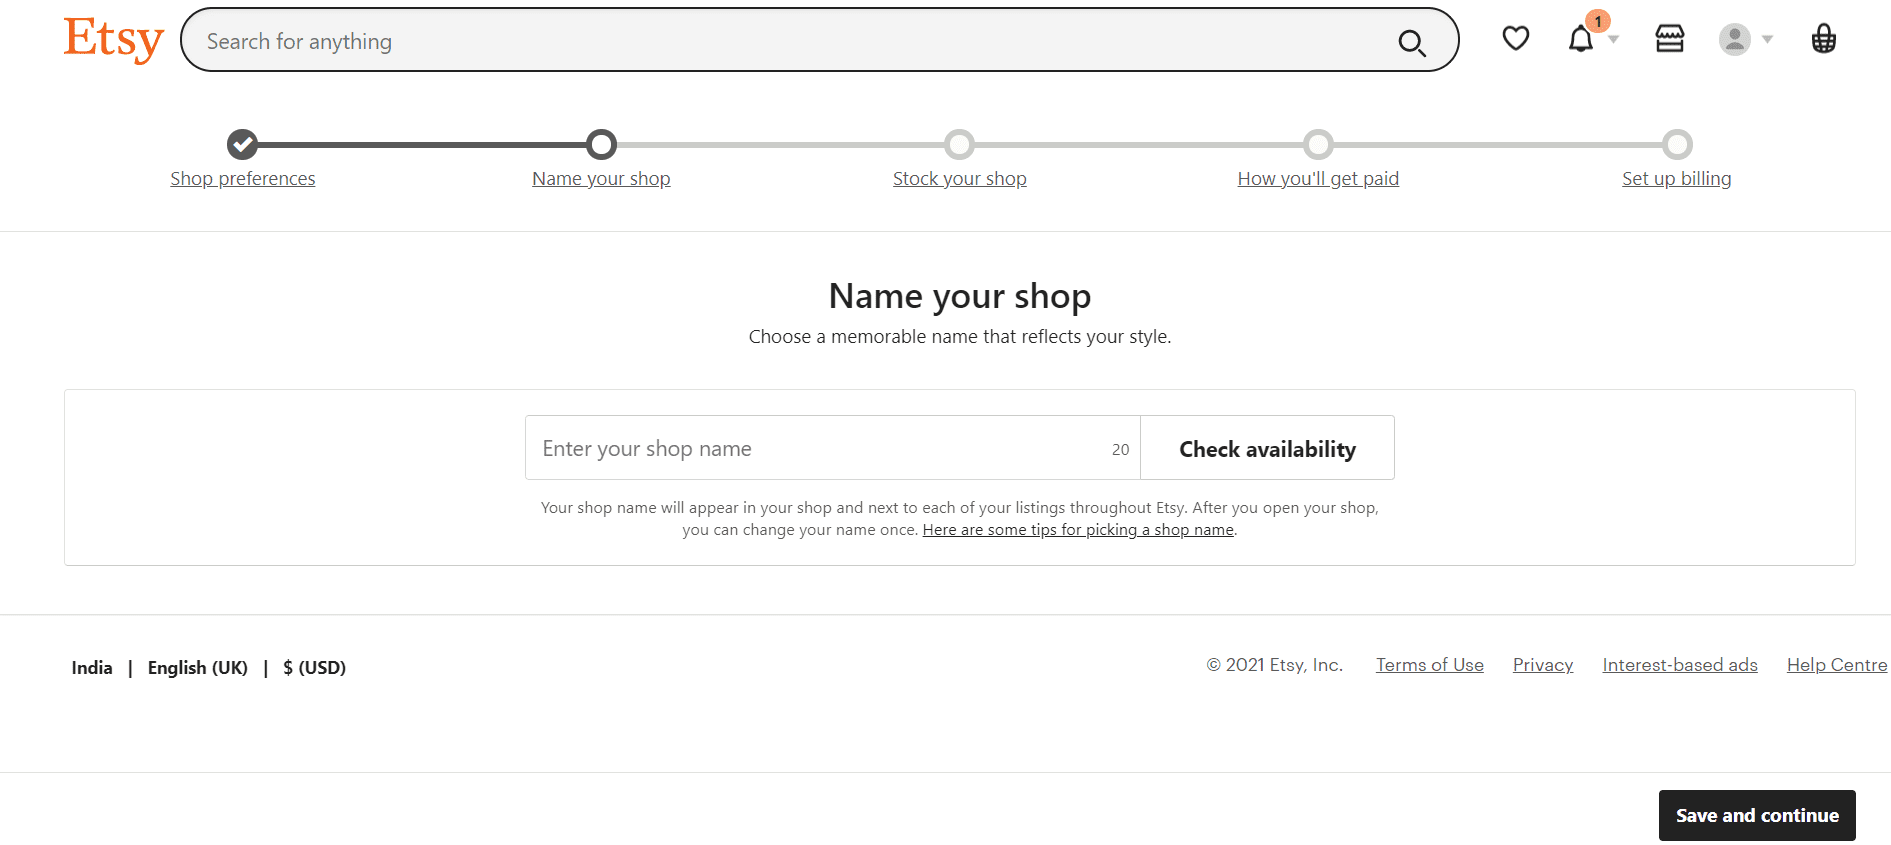
Task: Change language English (UK)
Action: click(x=198, y=668)
